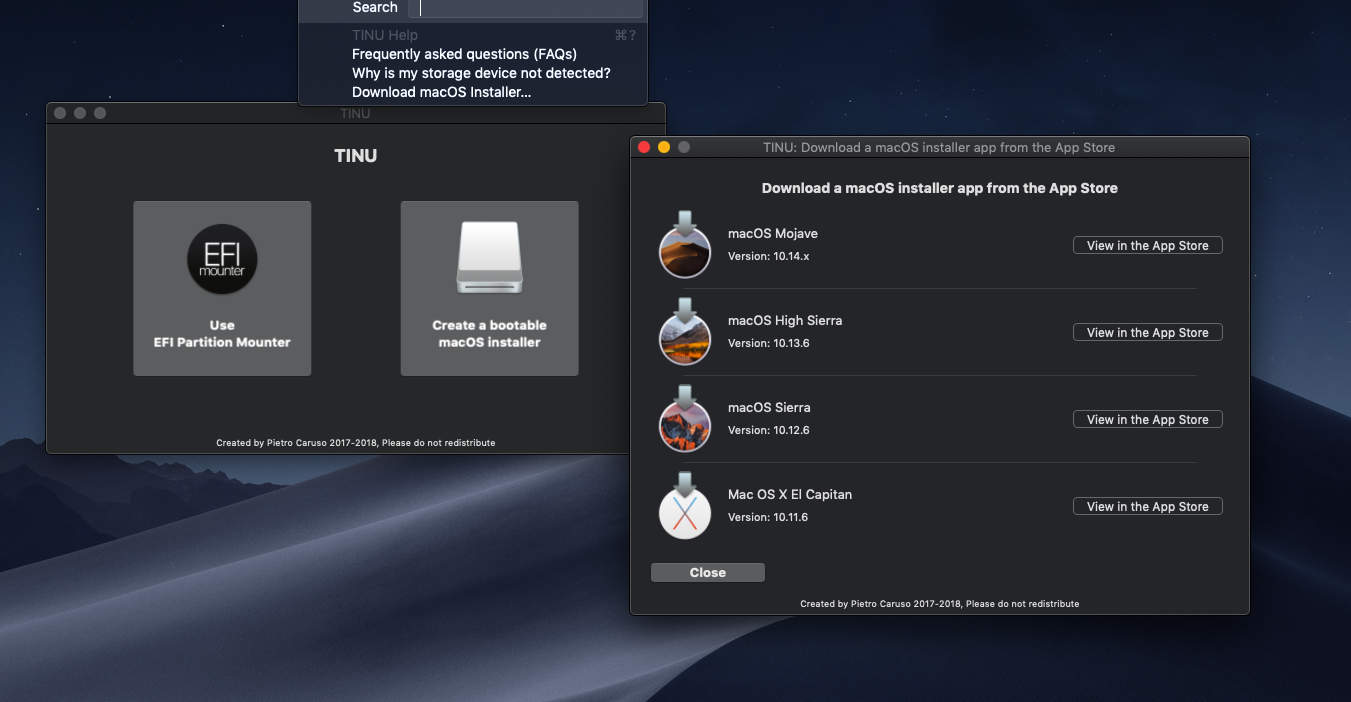The width and height of the screenshot is (1351, 702).
Task: Open Frequently asked questions (FAQs) menu item
Action: 473,54
